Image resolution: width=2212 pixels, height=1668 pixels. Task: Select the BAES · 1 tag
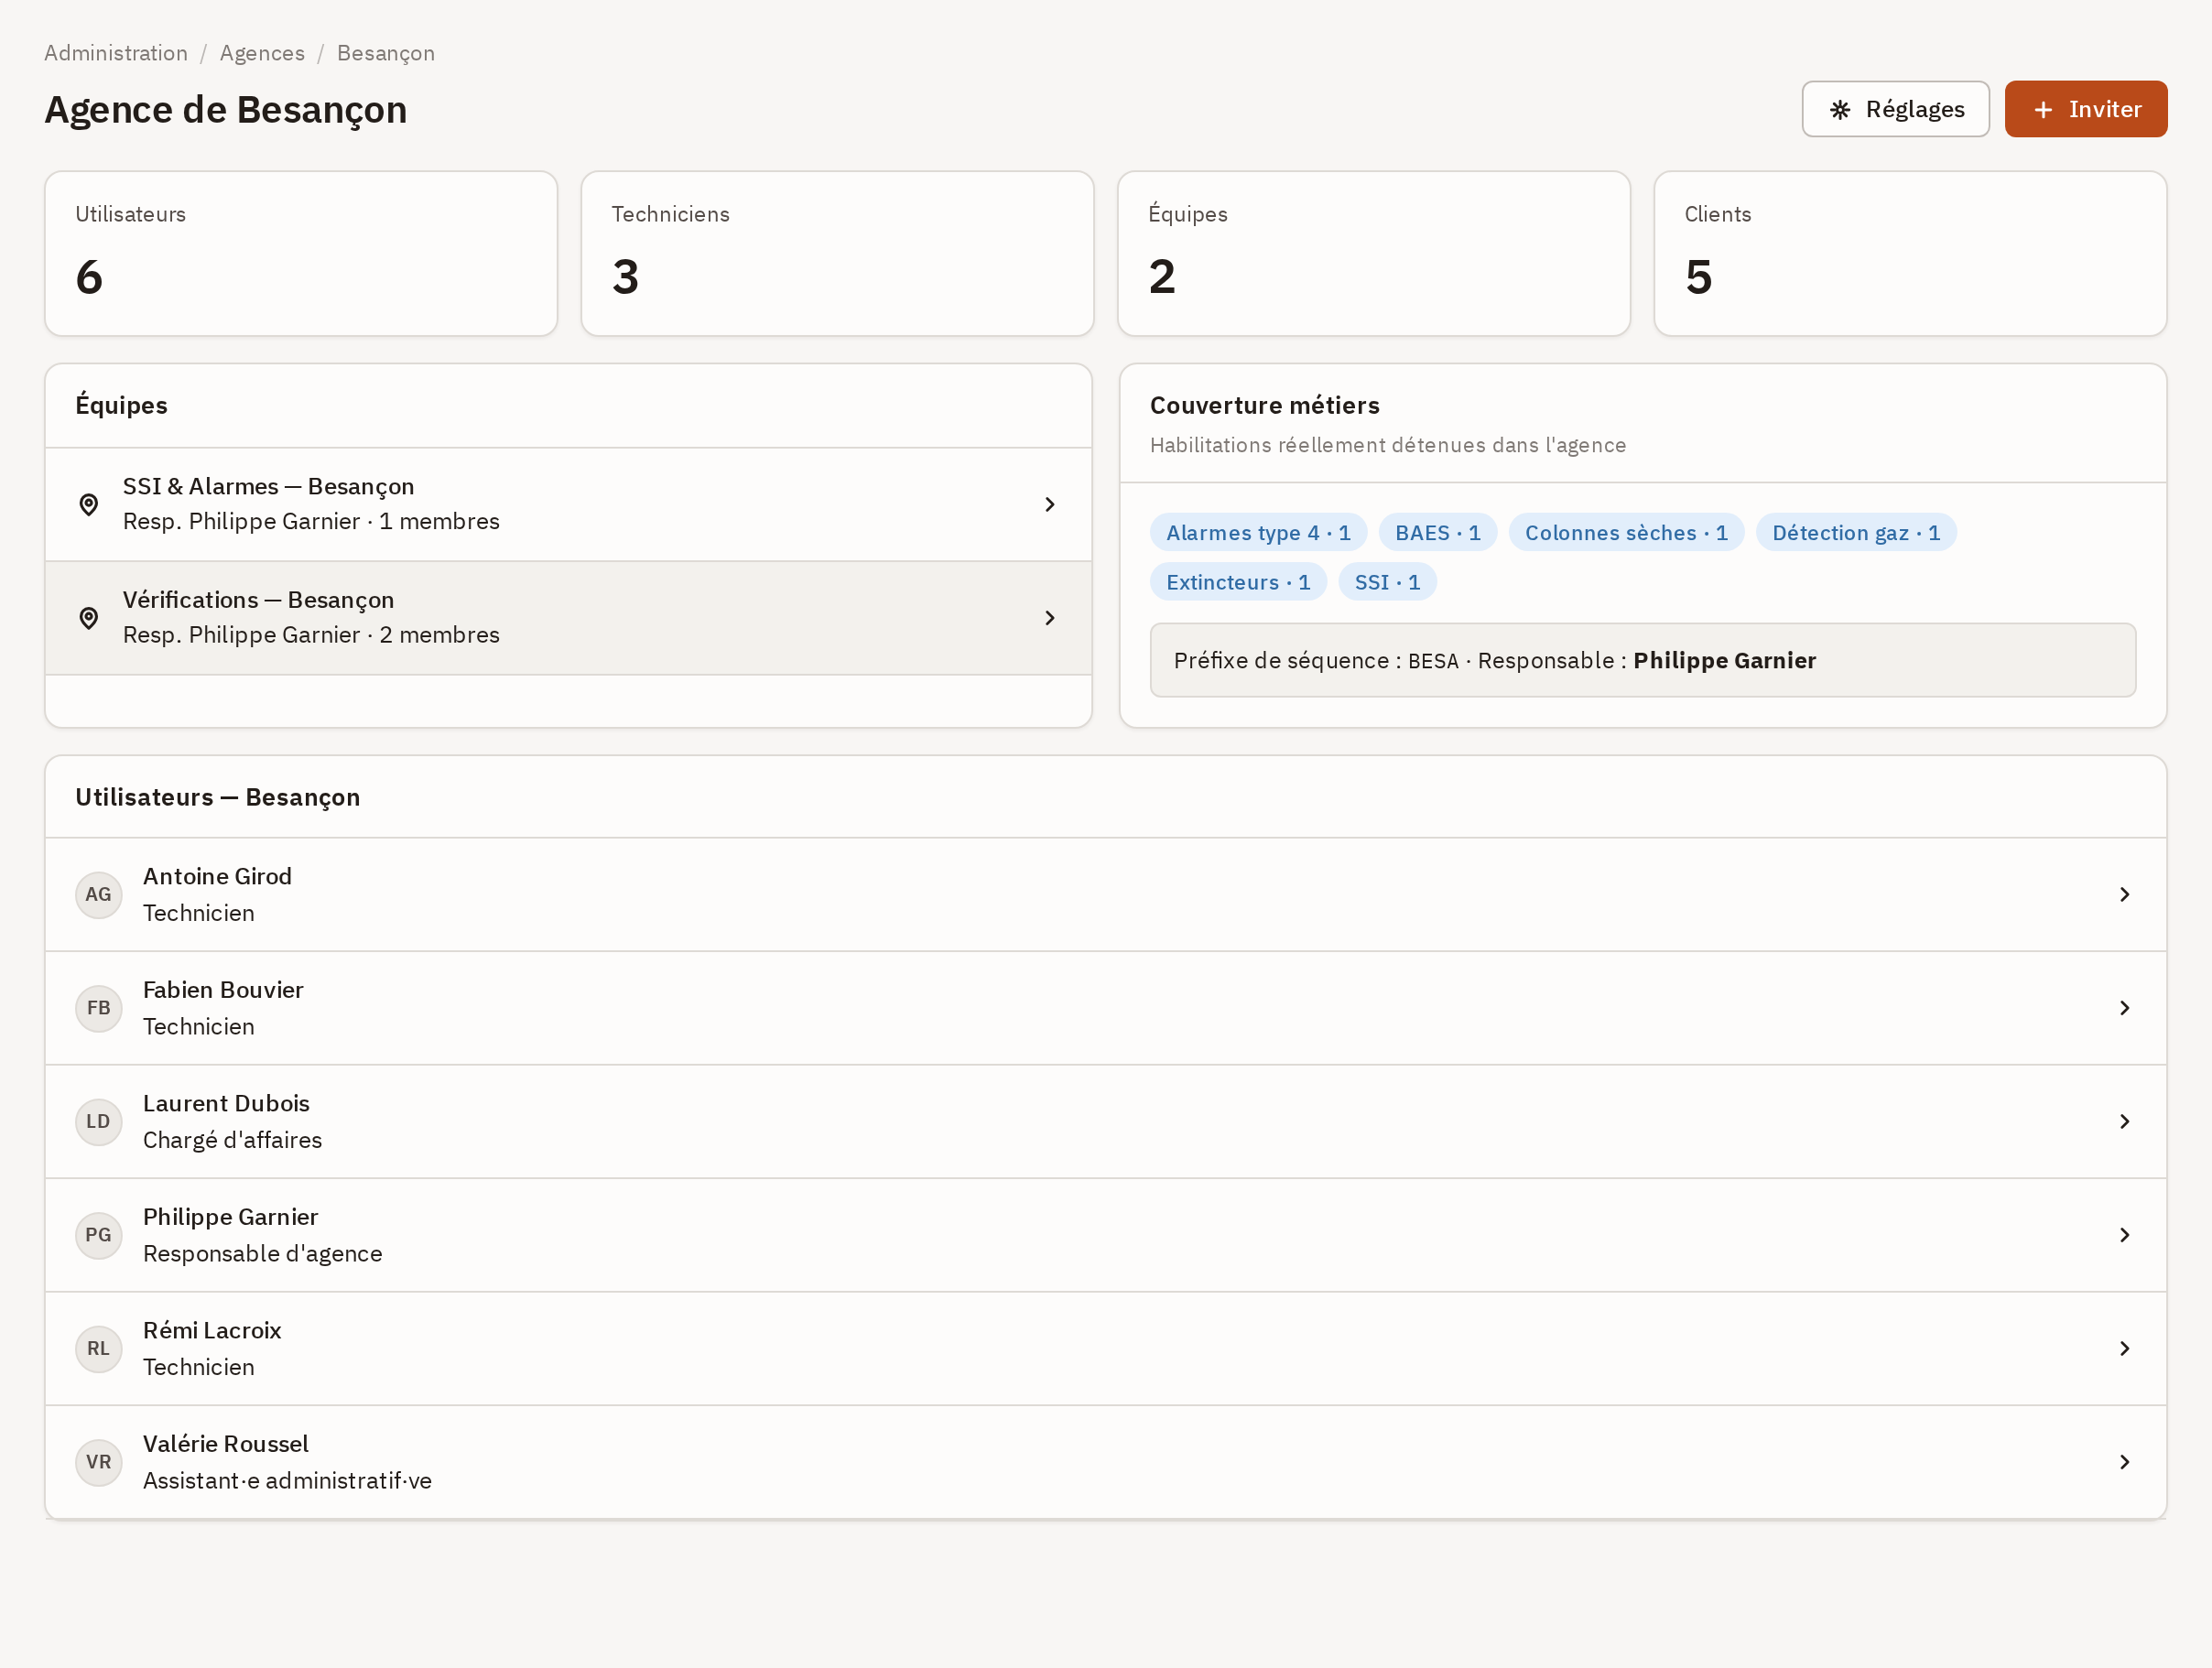coord(1437,533)
